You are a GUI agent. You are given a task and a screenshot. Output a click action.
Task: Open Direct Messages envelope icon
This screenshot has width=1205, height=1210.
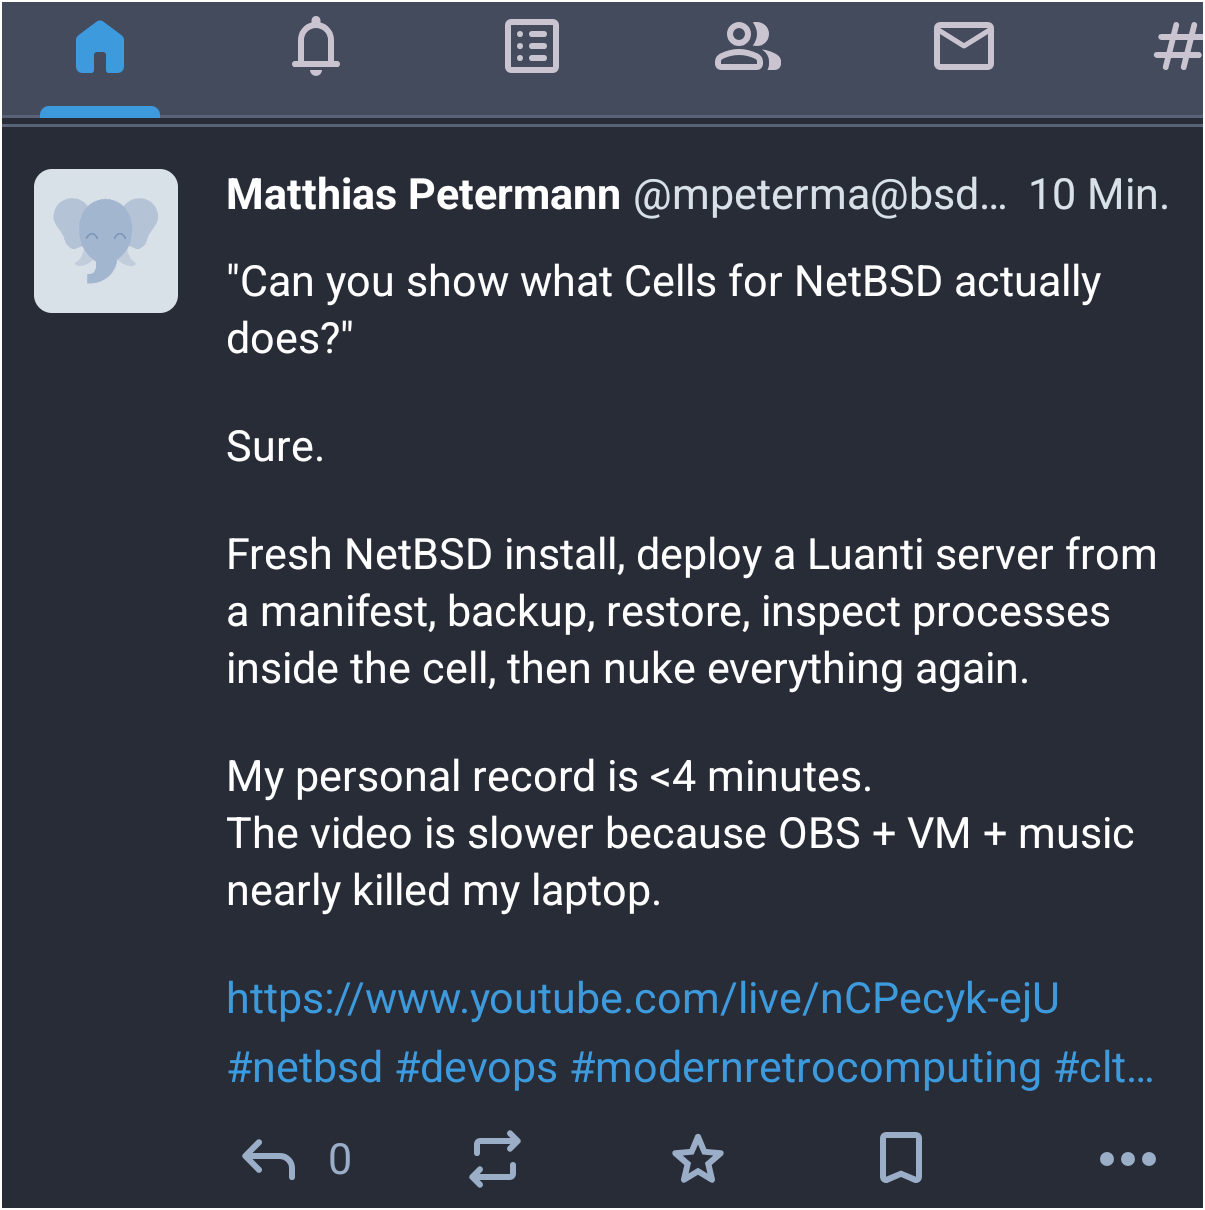pyautogui.click(x=963, y=48)
